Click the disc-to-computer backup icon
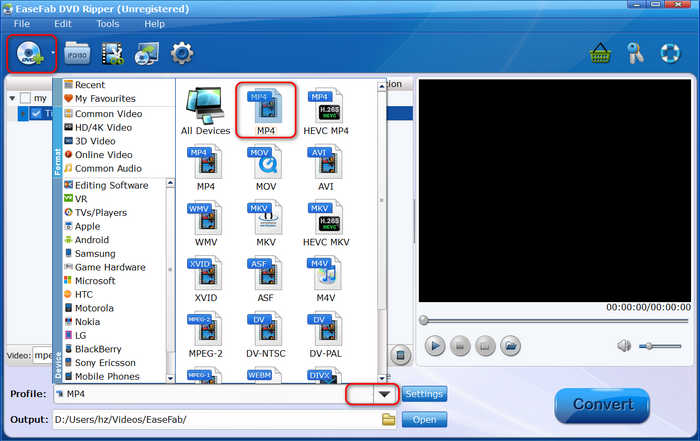This screenshot has width=700, height=441. pyautogui.click(x=147, y=54)
